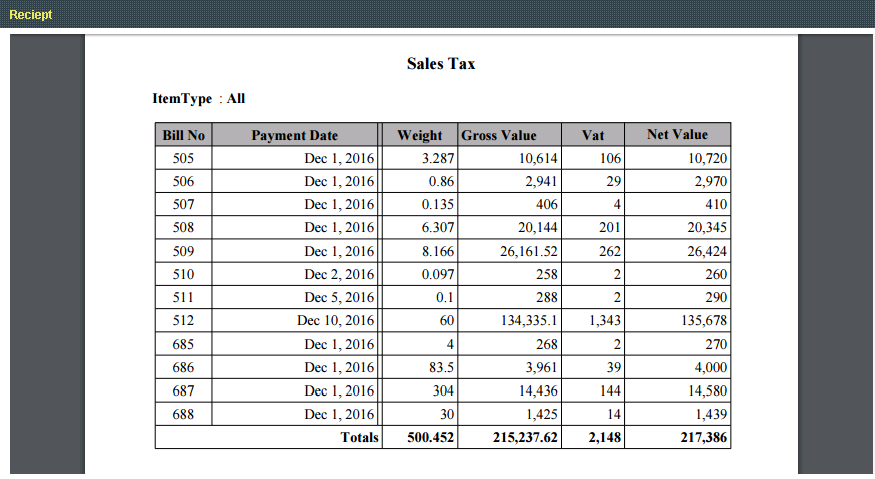Image resolution: width=875 pixels, height=479 pixels.
Task: Click the total net value 217,386
Action: pyautogui.click(x=700, y=438)
